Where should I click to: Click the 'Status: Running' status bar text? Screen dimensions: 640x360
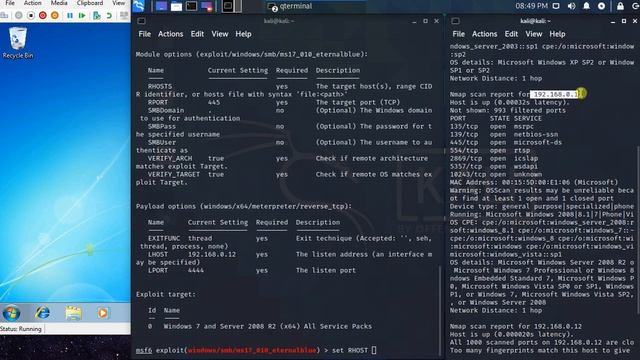pos(21,329)
